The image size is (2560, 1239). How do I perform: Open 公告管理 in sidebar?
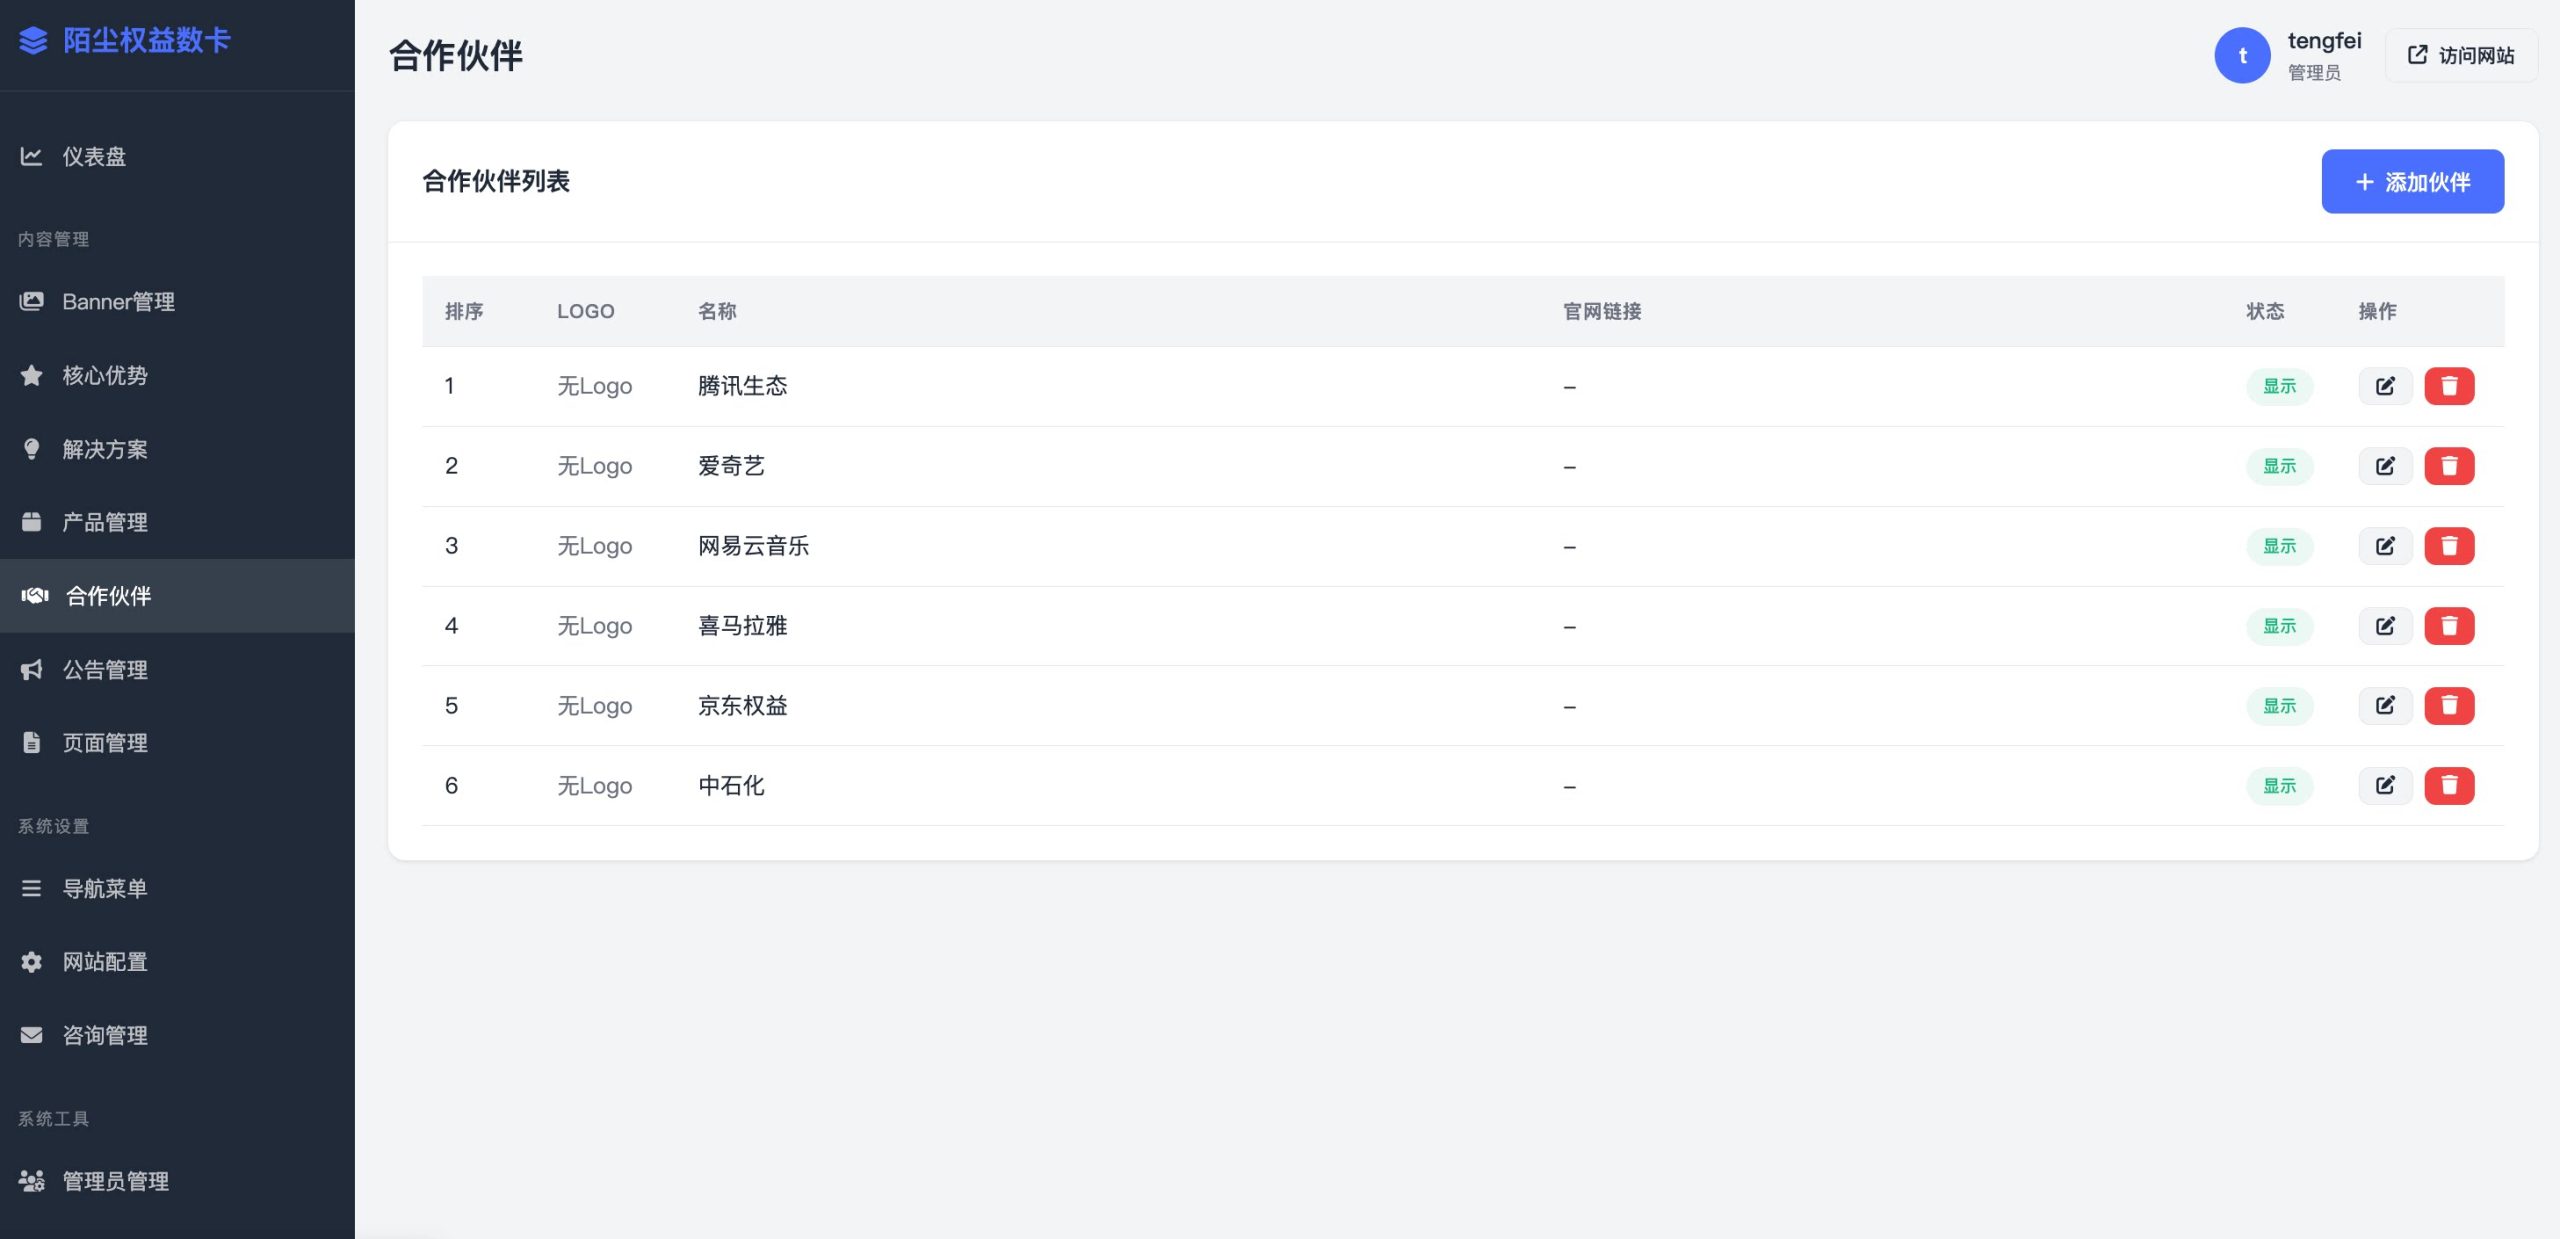pos(177,670)
